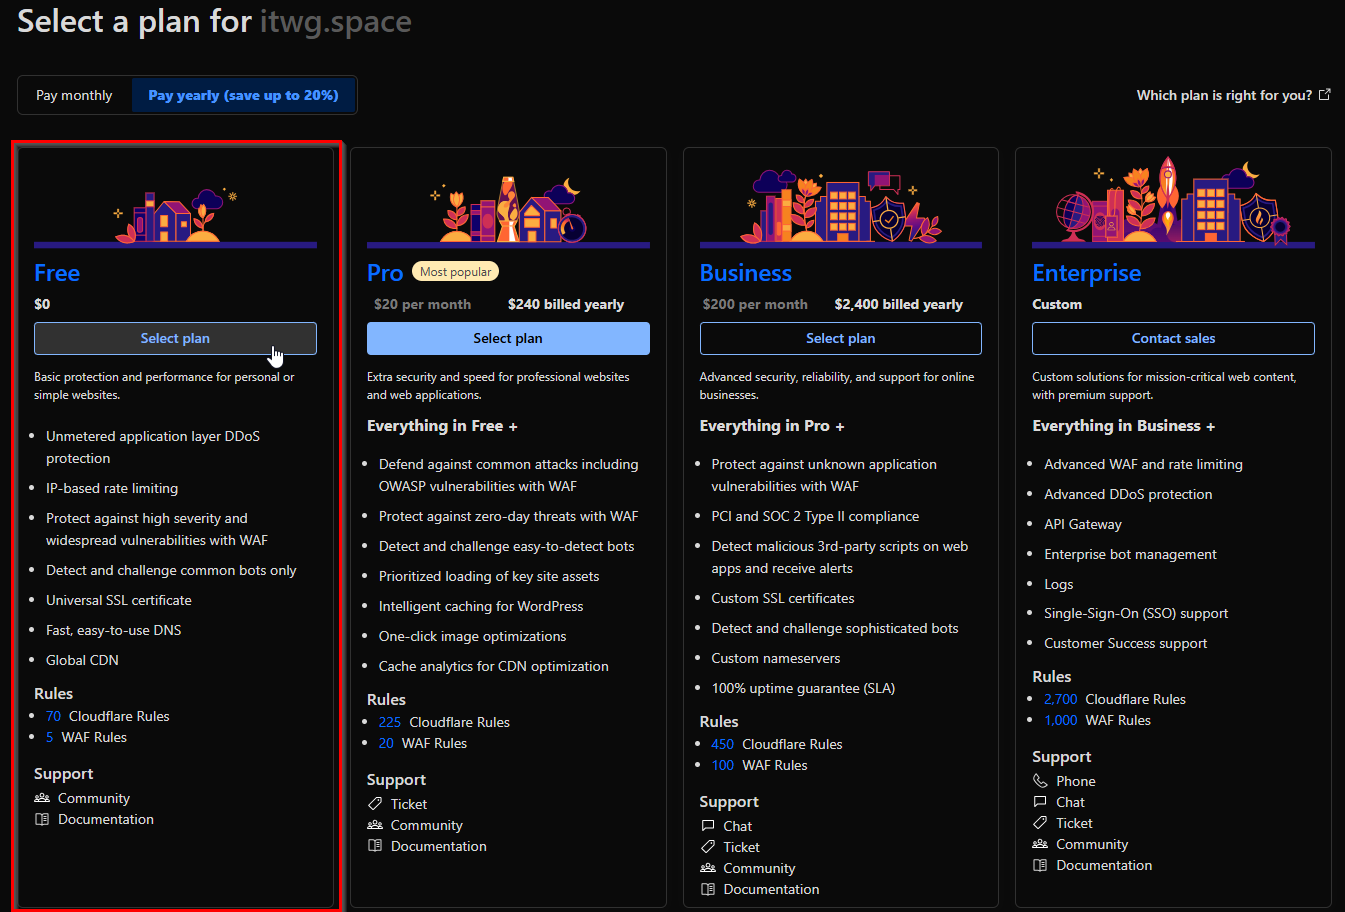Click 'API Gateway' Enterprise feature
Image resolution: width=1345 pixels, height=912 pixels.
click(1083, 524)
